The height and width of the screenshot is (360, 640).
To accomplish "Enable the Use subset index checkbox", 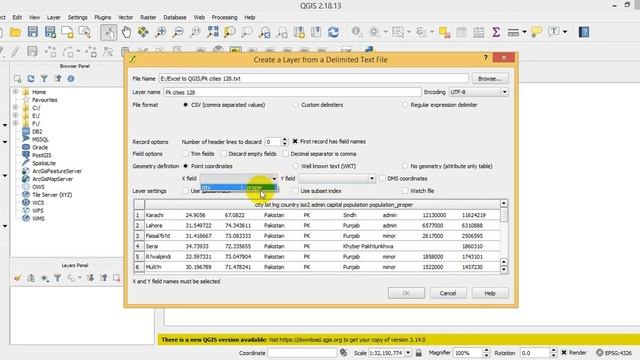I will tap(296, 191).
